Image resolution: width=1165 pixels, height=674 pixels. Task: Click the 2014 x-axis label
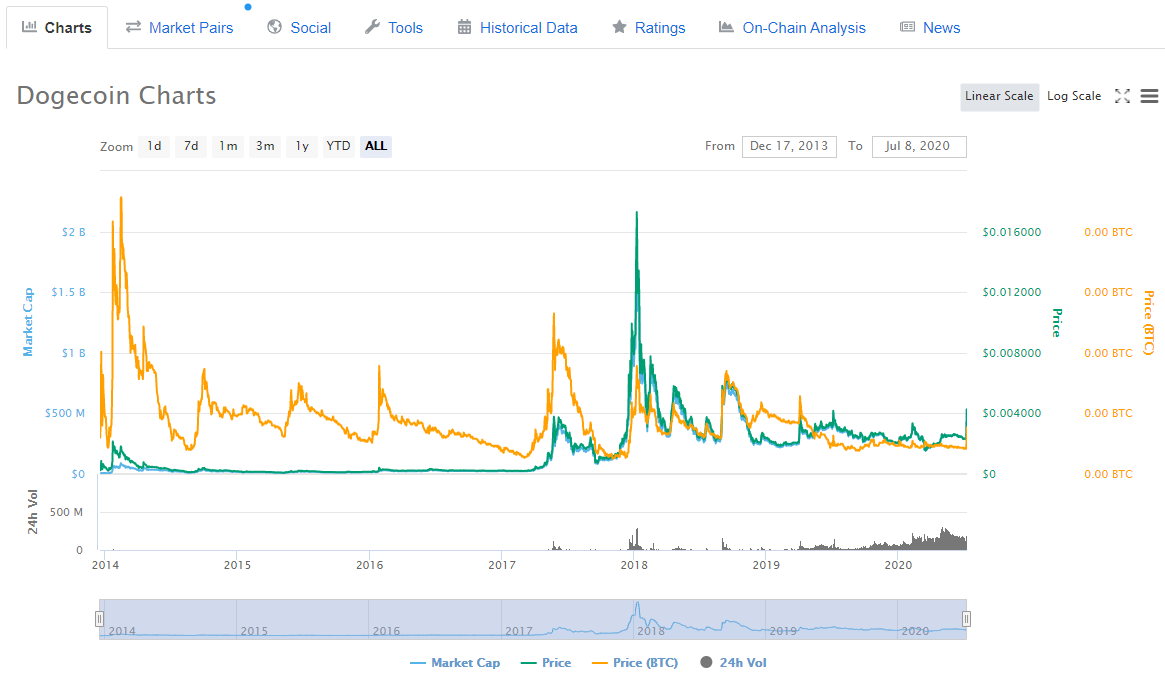[106, 565]
